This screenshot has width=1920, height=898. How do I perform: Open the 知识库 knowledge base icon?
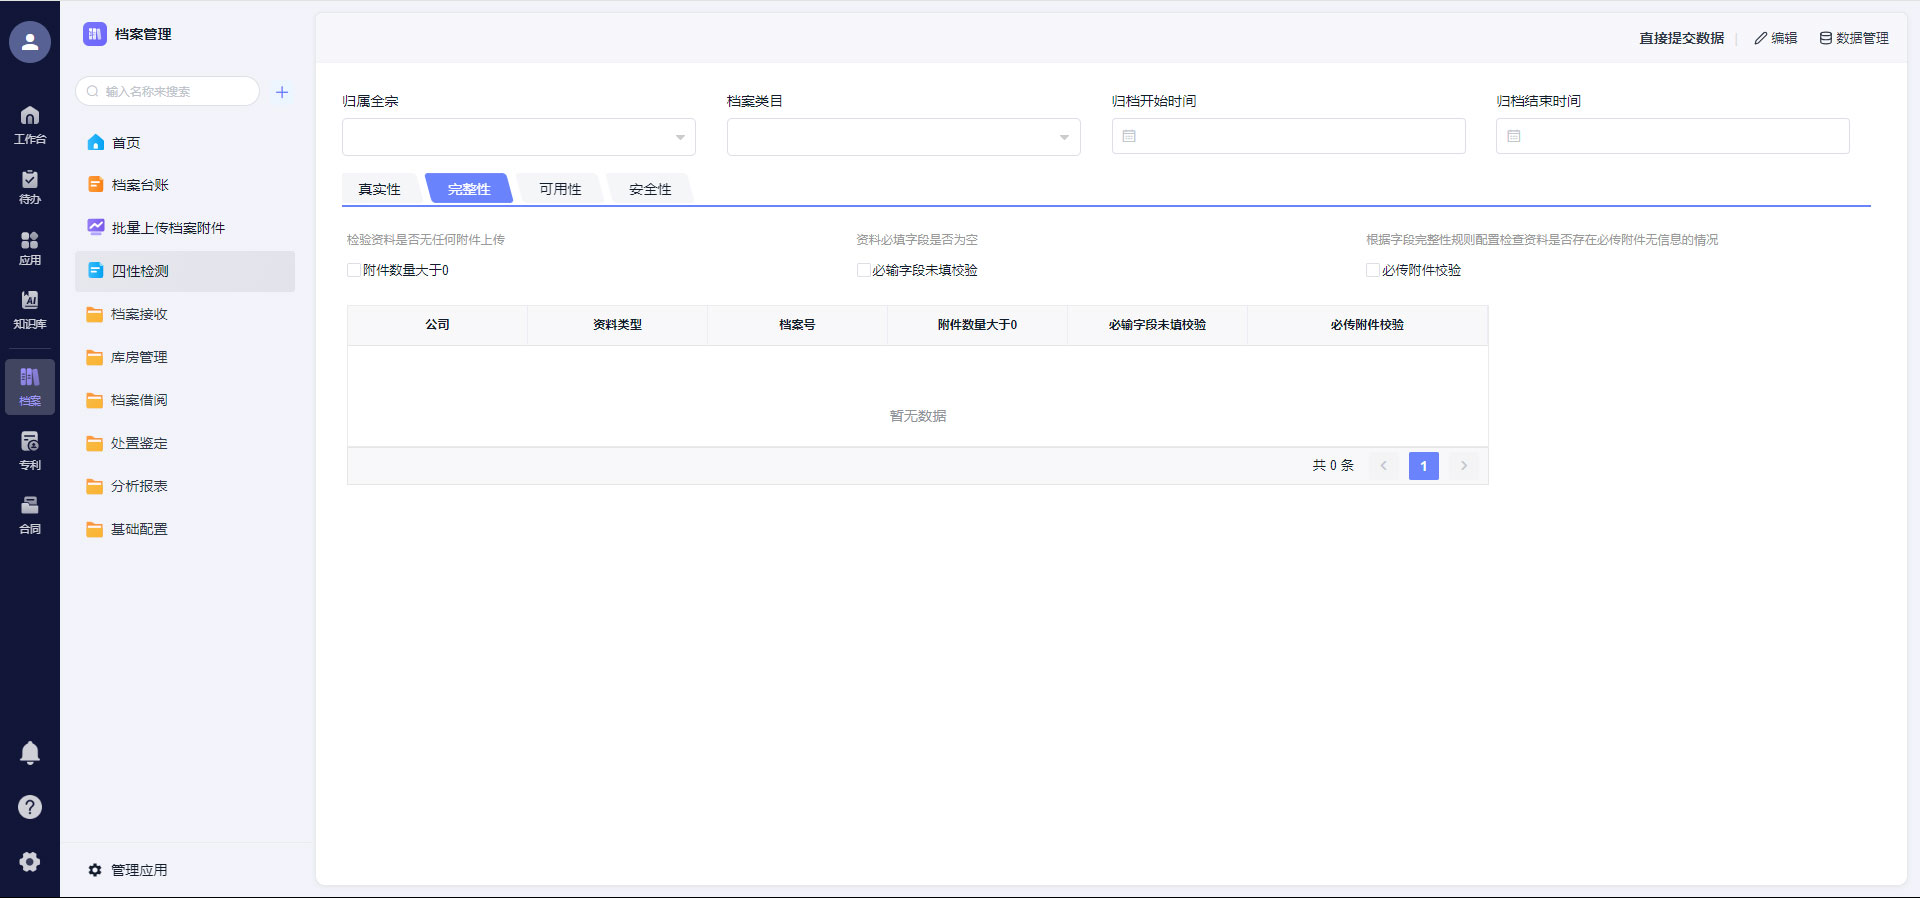(30, 309)
